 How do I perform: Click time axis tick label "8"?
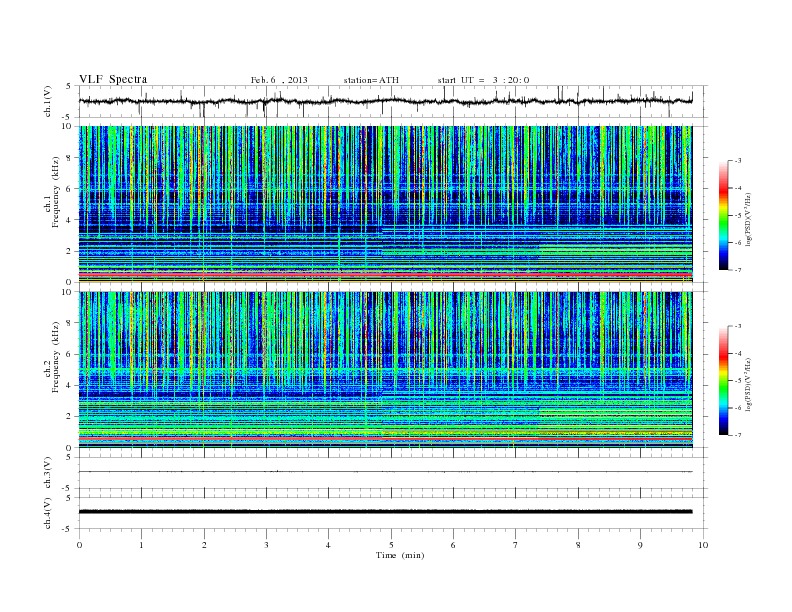578,545
